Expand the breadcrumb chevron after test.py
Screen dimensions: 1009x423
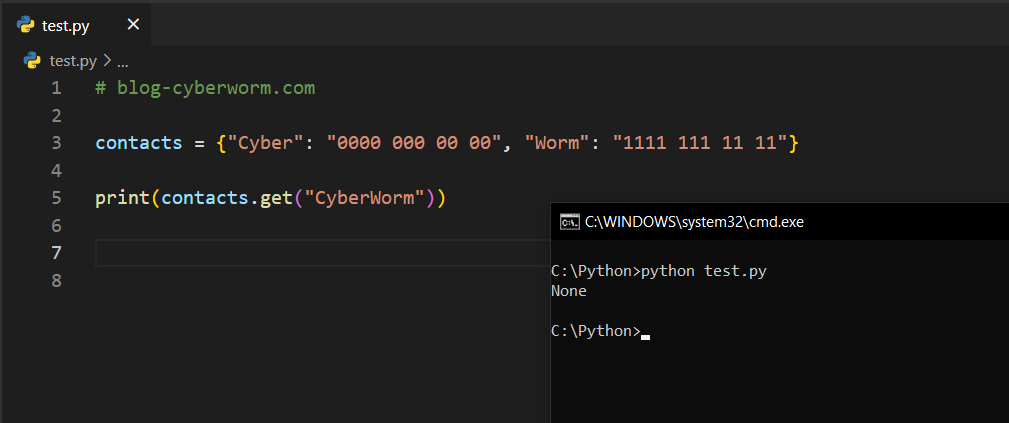(106, 61)
